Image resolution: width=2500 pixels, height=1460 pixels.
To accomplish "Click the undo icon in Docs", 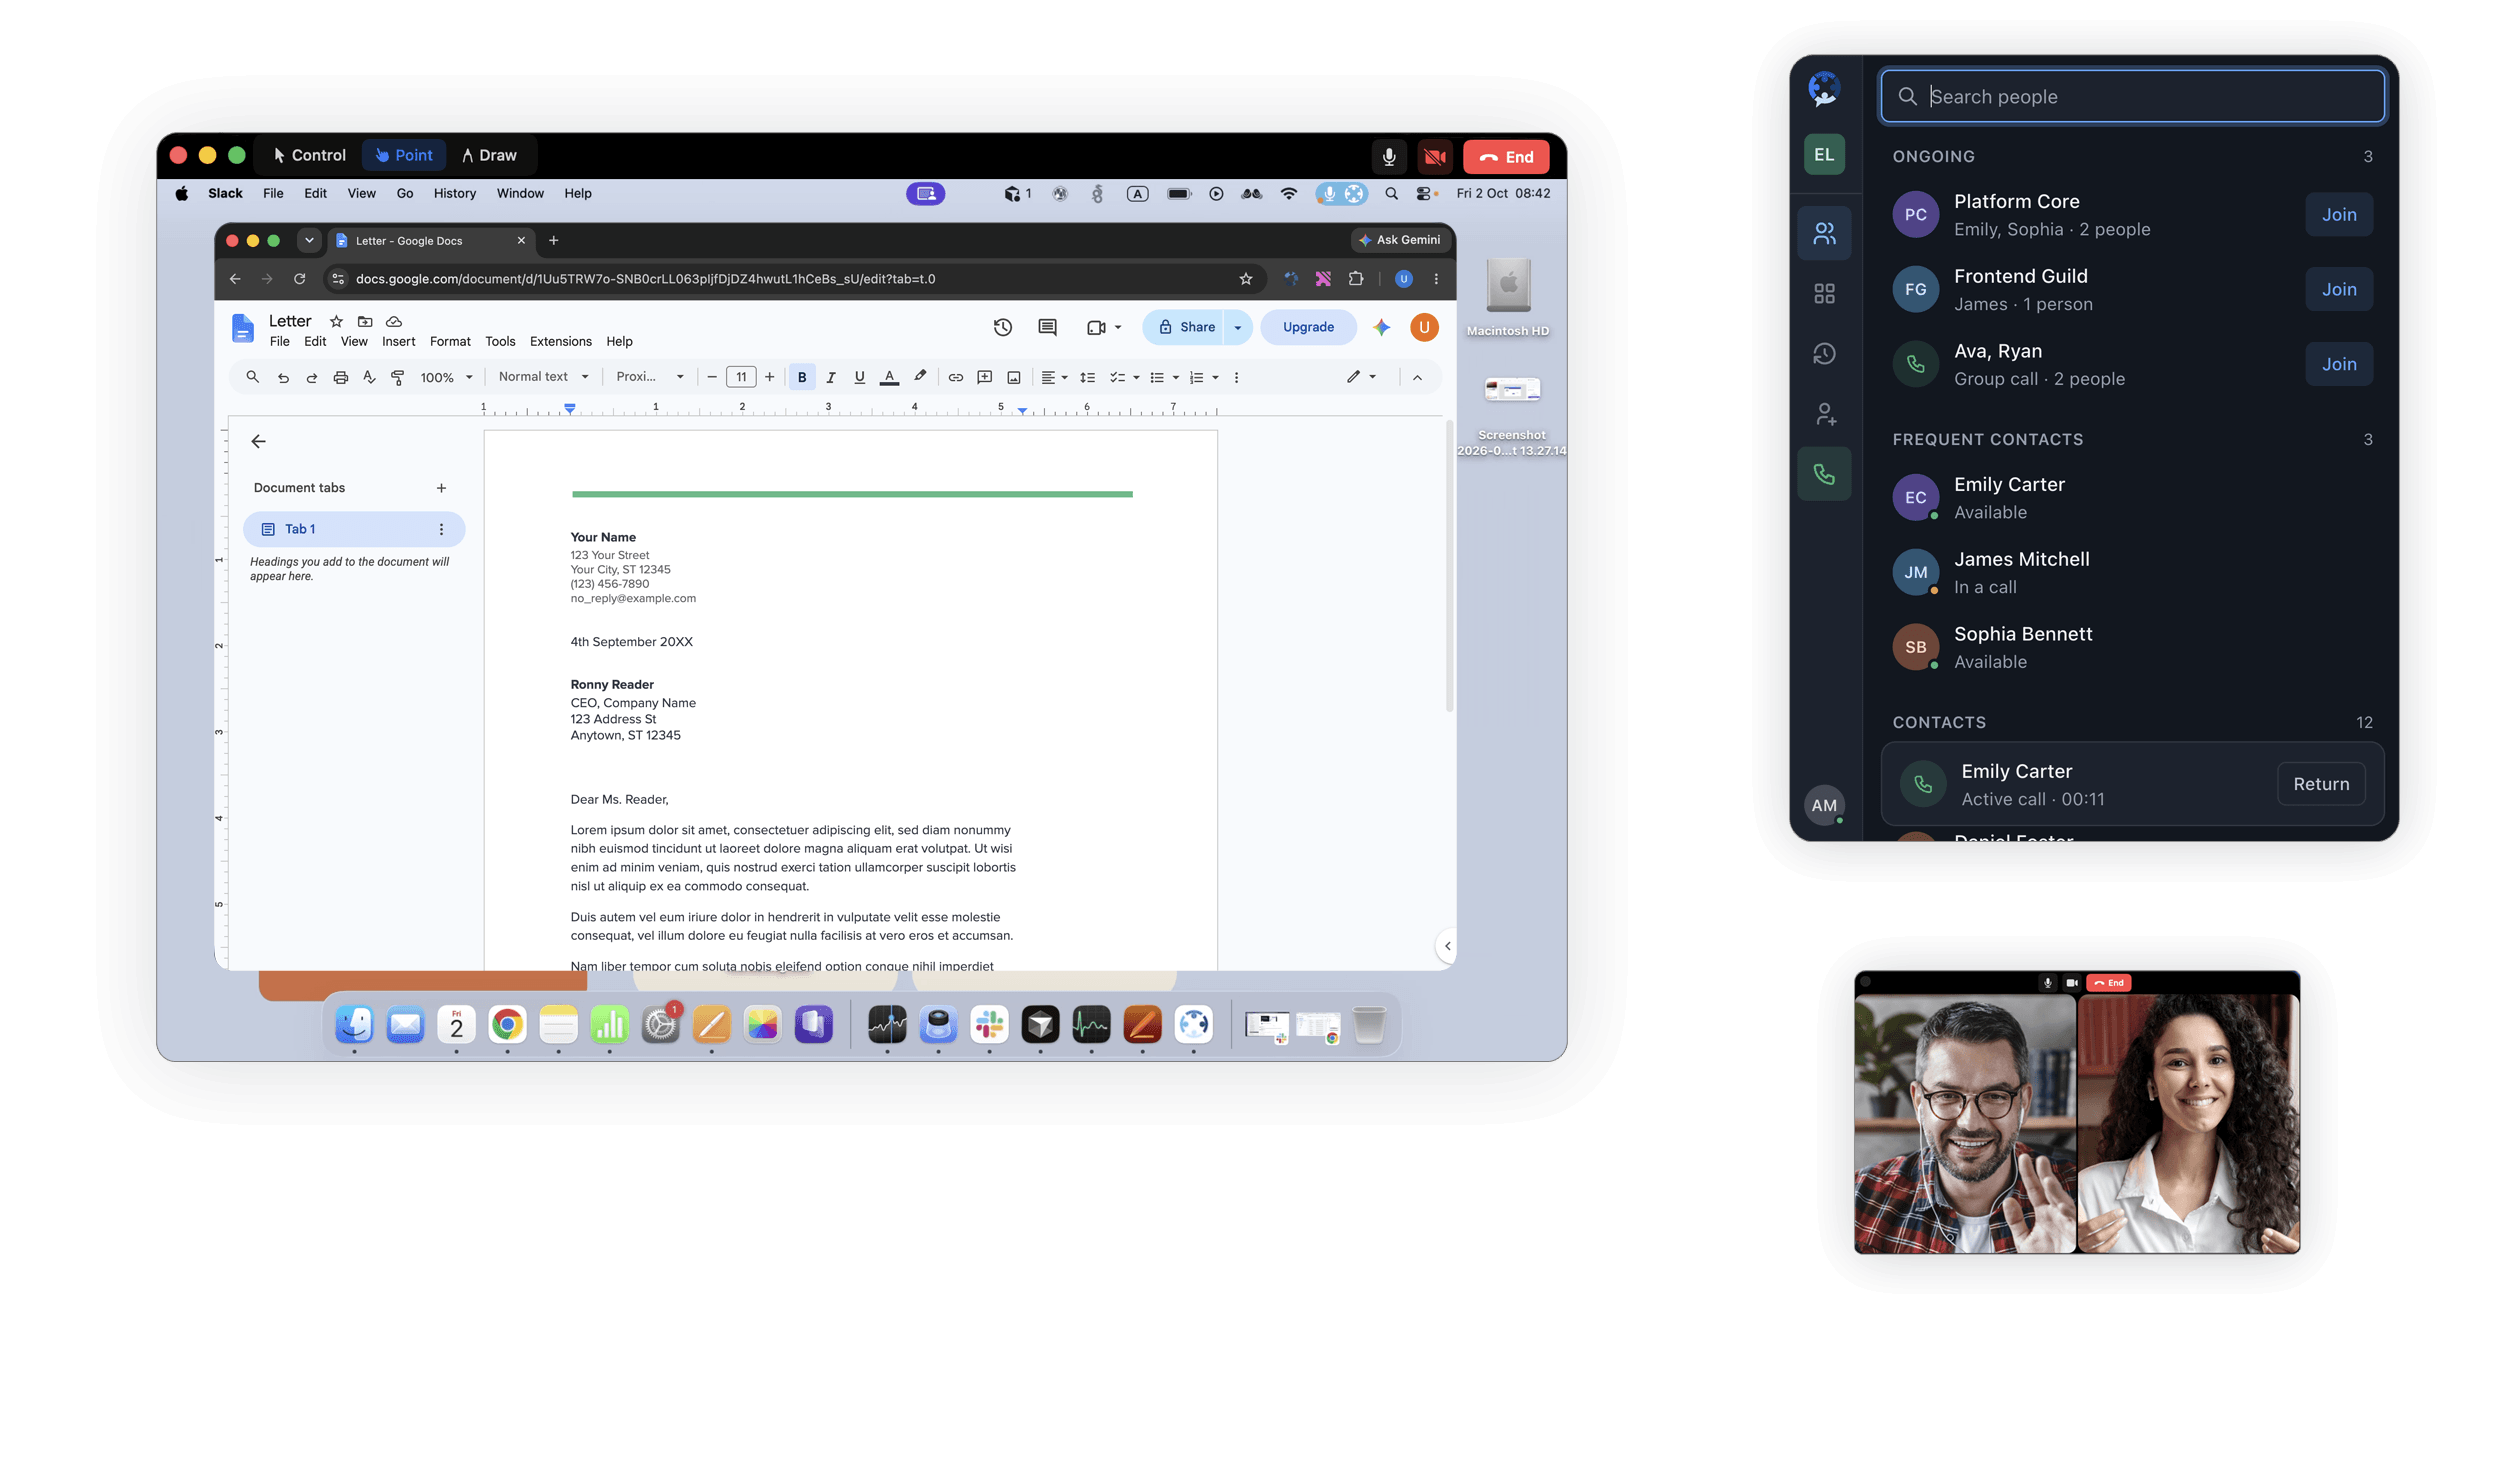I will pyautogui.click(x=283, y=377).
